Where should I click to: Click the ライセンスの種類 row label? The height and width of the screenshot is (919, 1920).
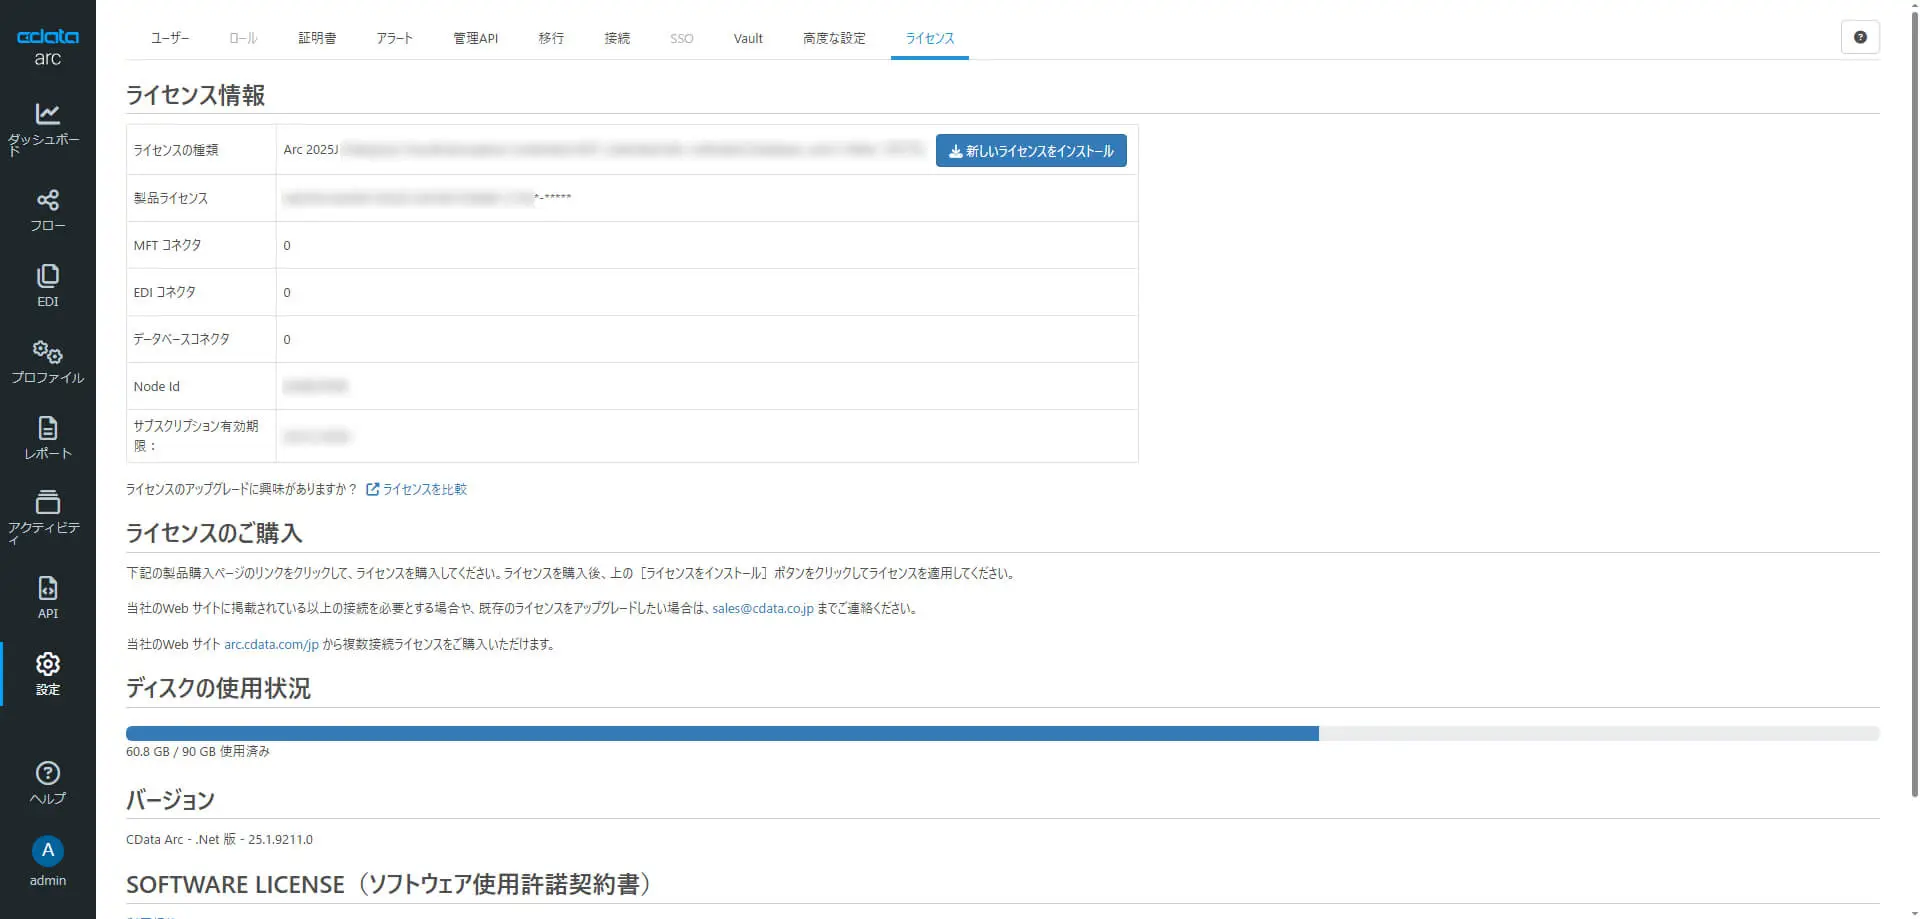[x=176, y=150]
